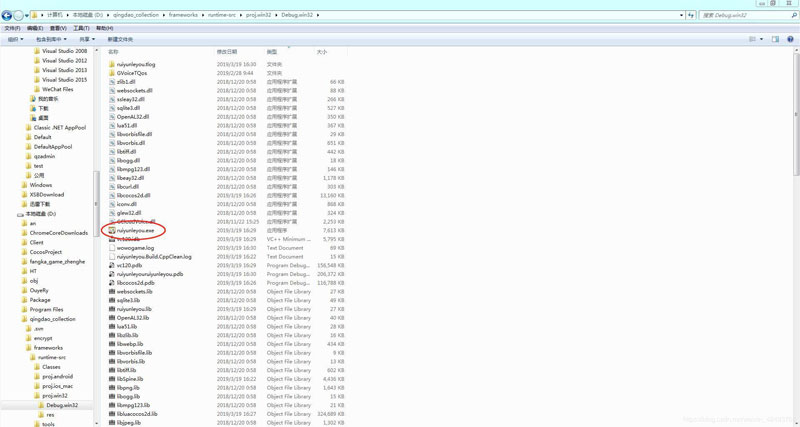Select libcocos2d.dll file name
Image resolution: width=800 pixels, height=427 pixels.
click(x=133, y=195)
